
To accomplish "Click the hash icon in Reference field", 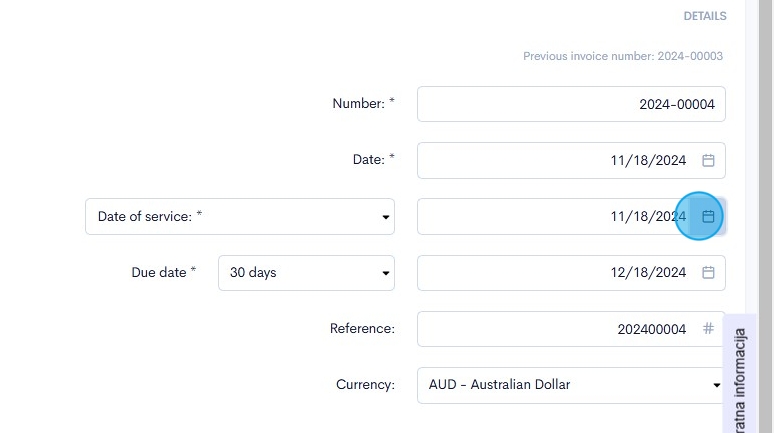I will pyautogui.click(x=708, y=328).
